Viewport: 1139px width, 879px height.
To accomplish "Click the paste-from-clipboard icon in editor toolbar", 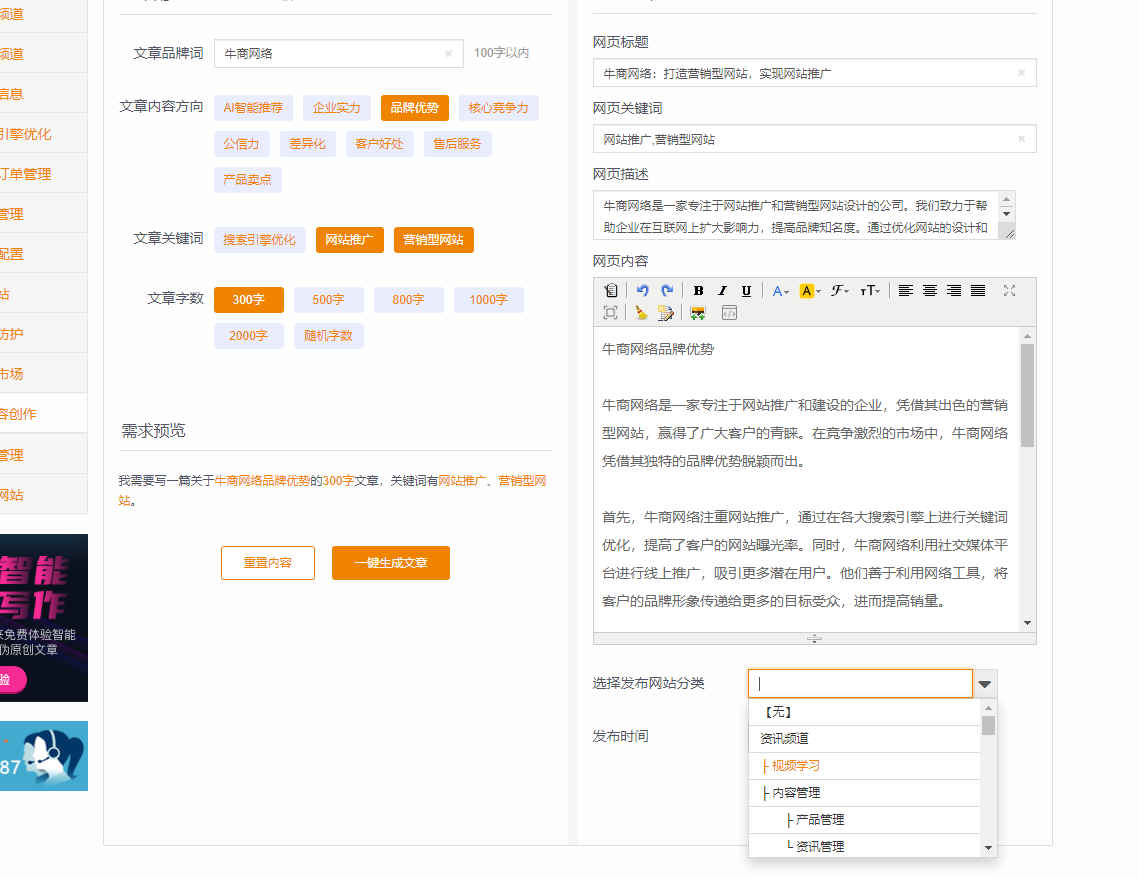I will [x=611, y=291].
